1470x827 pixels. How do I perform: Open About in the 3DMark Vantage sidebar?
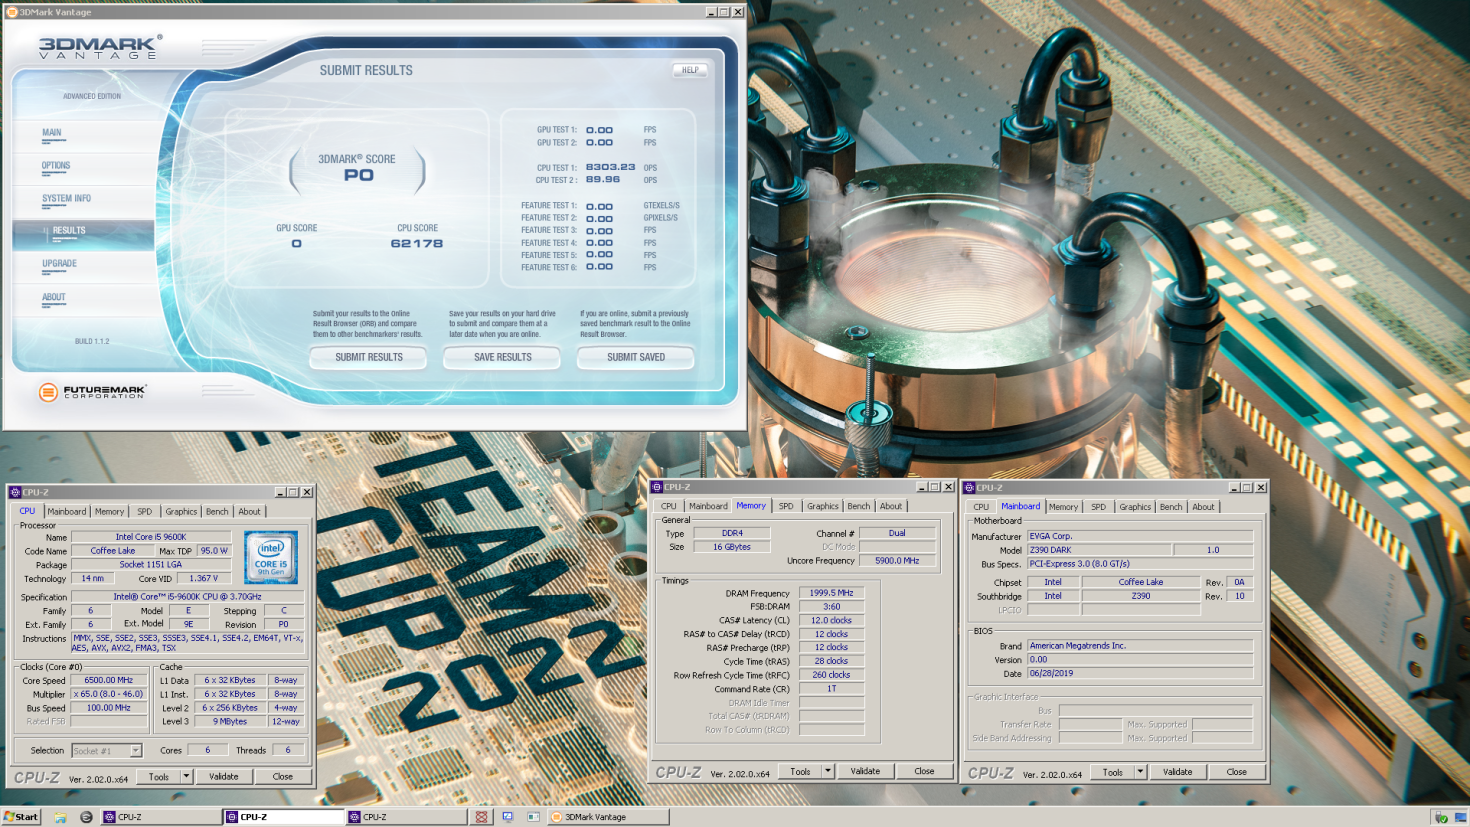[54, 298]
